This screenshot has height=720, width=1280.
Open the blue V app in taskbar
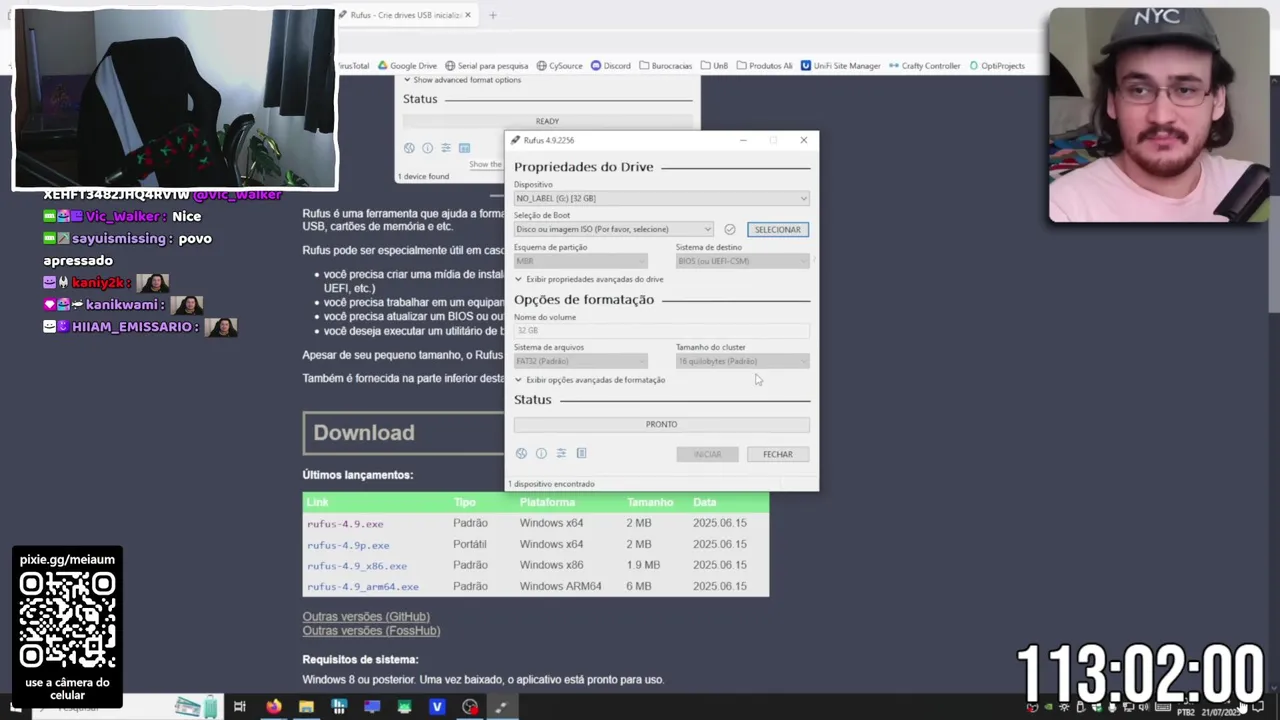(x=437, y=707)
